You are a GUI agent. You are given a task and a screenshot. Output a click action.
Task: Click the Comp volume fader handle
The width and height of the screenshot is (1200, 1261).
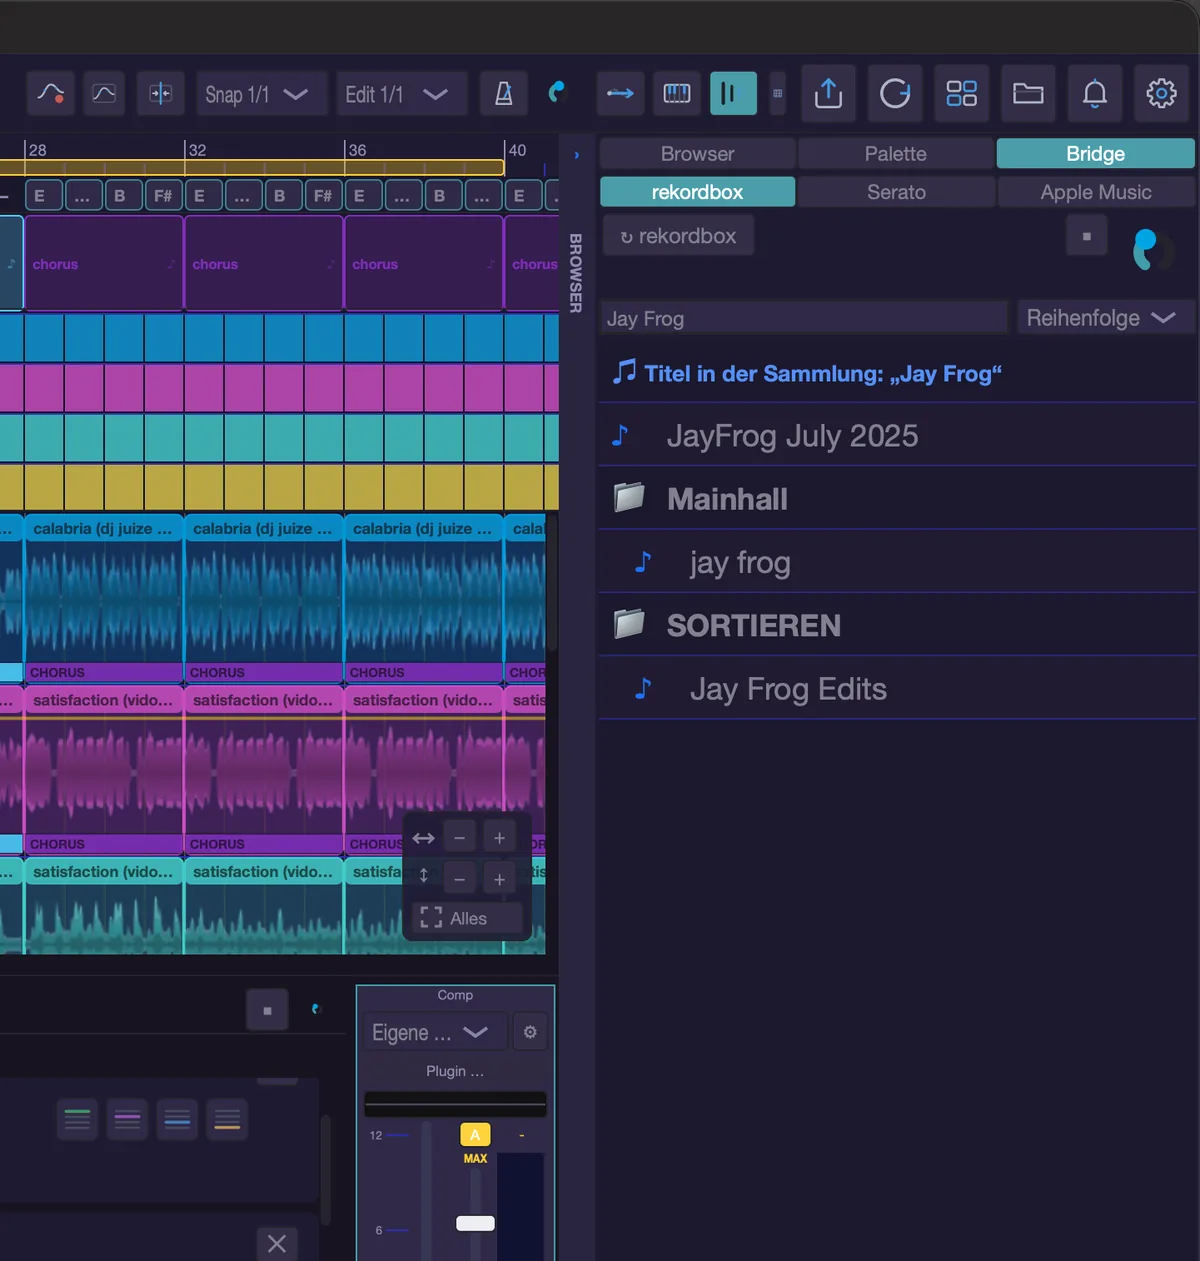475,1223
